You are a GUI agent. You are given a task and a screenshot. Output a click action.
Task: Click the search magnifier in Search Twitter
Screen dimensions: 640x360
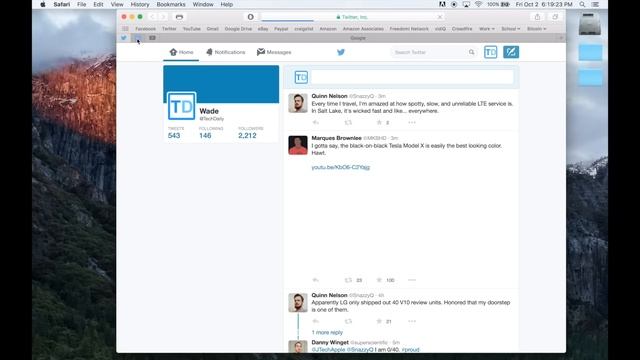[x=471, y=52]
